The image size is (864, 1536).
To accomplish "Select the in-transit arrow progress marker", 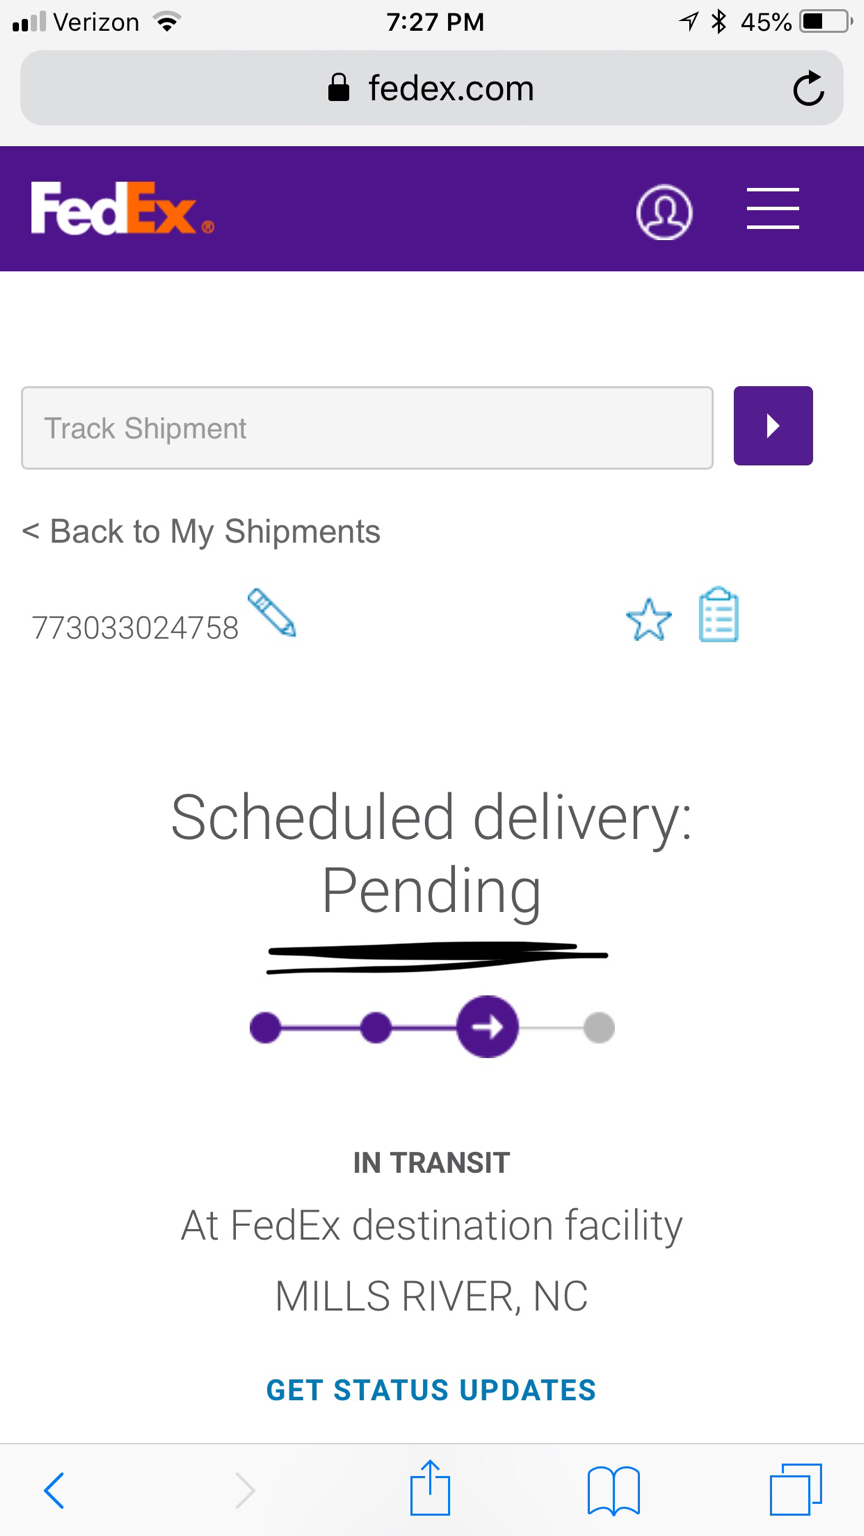I will 487,1027.
